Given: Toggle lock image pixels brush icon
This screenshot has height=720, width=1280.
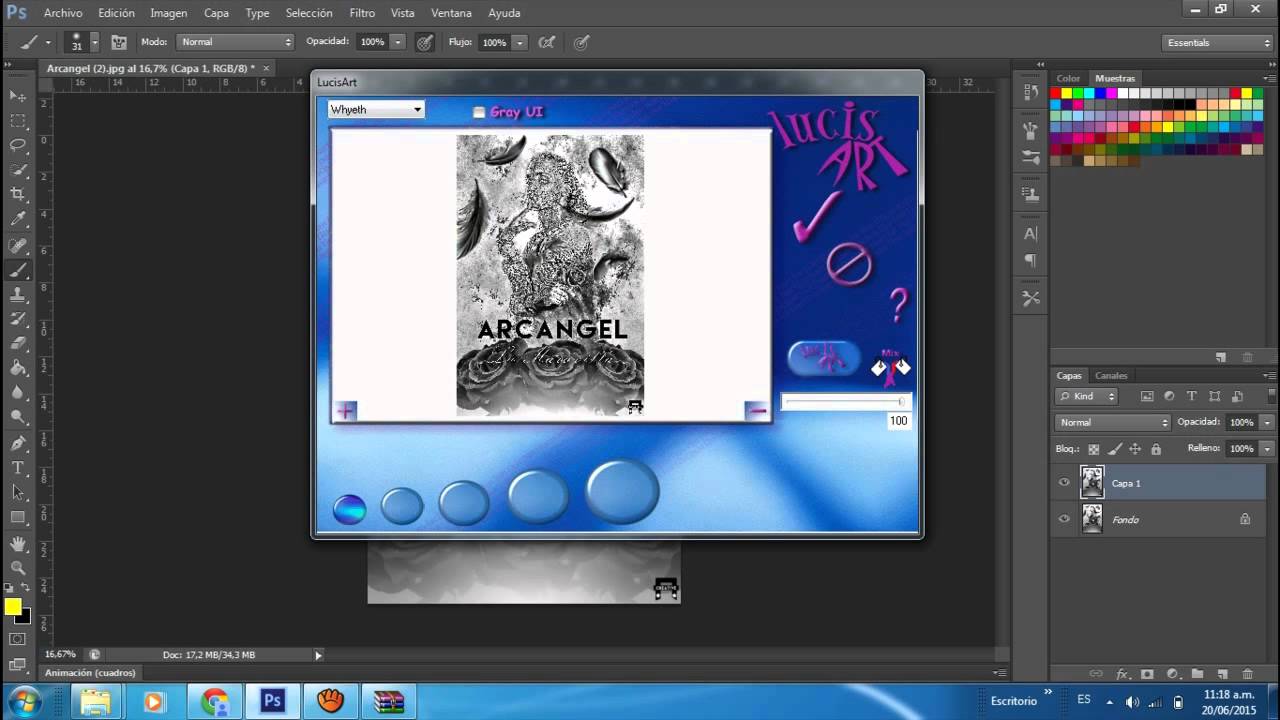Looking at the screenshot, I should 1114,449.
